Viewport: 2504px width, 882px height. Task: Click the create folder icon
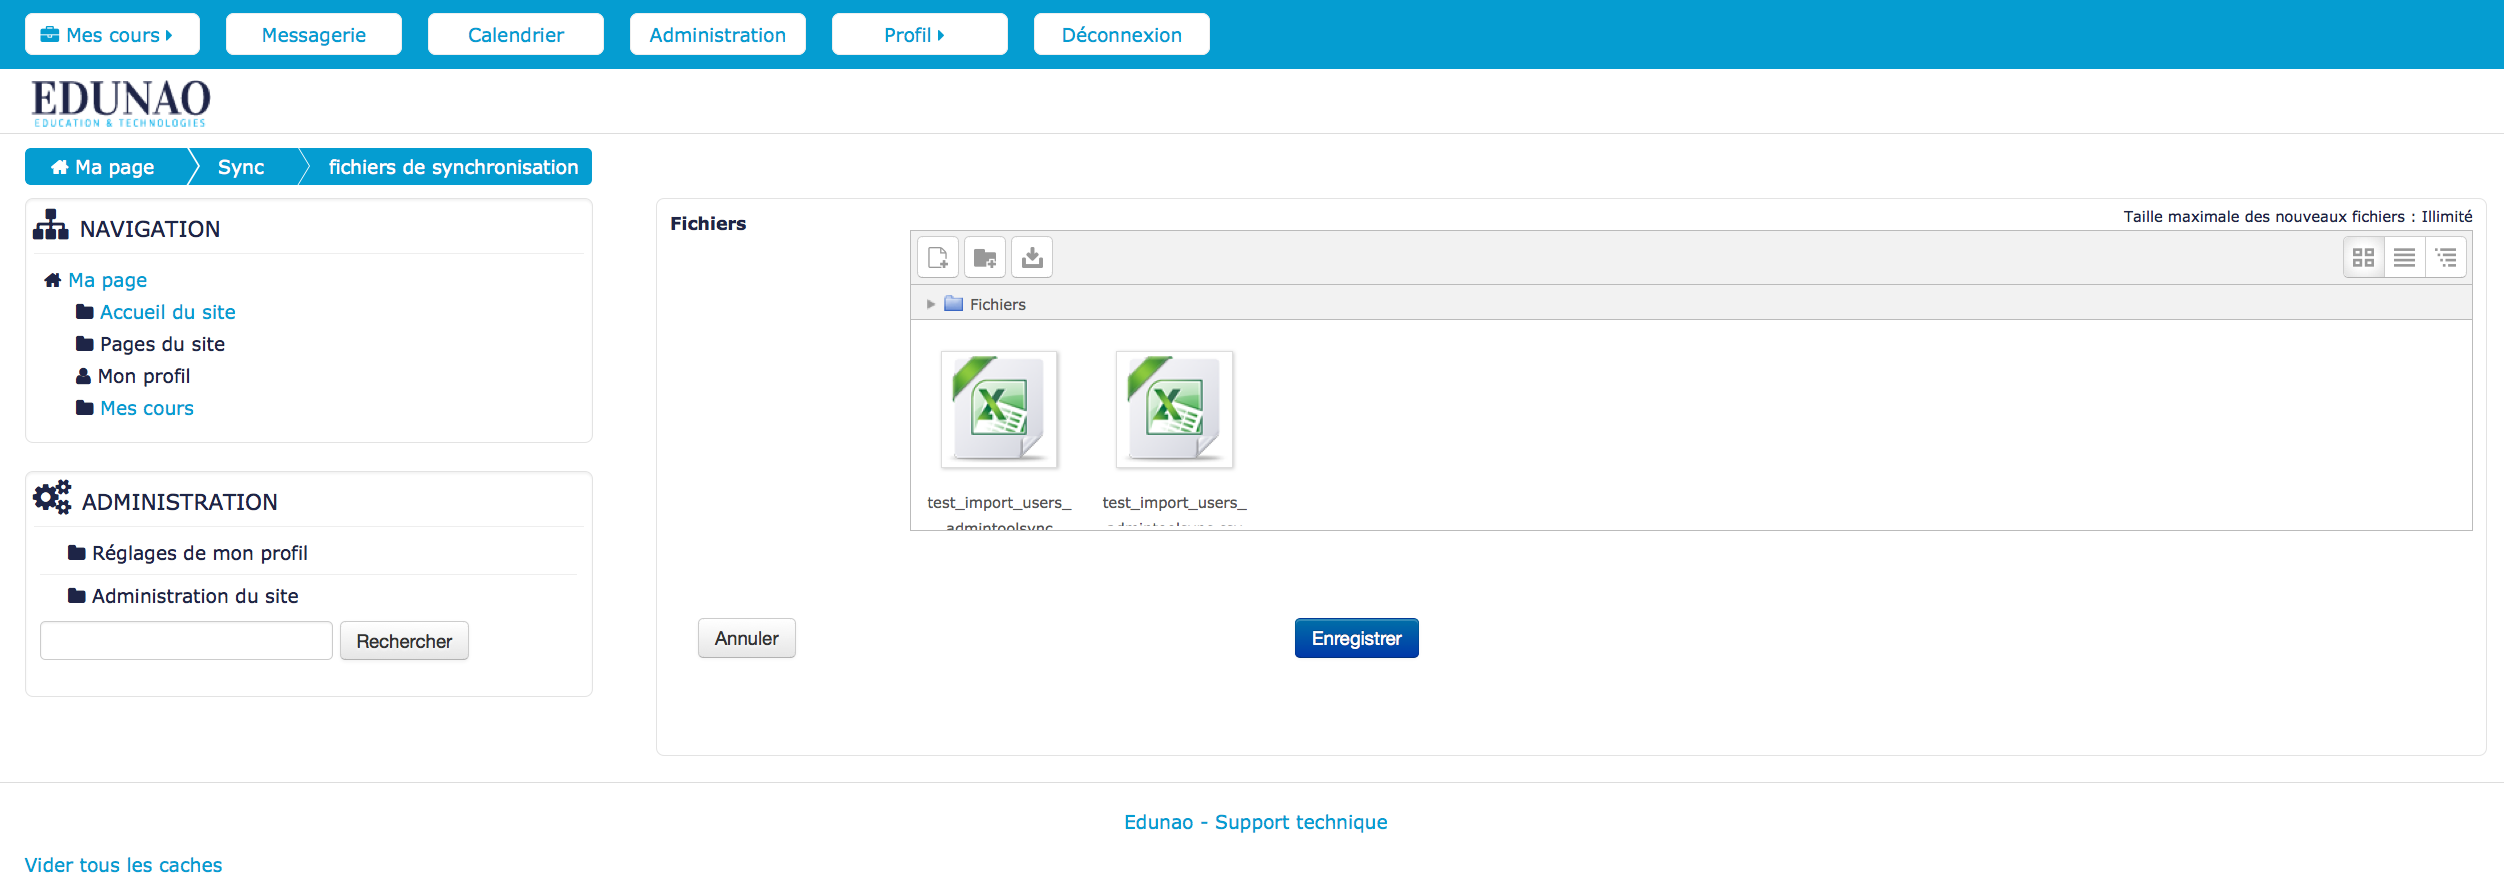[984, 258]
